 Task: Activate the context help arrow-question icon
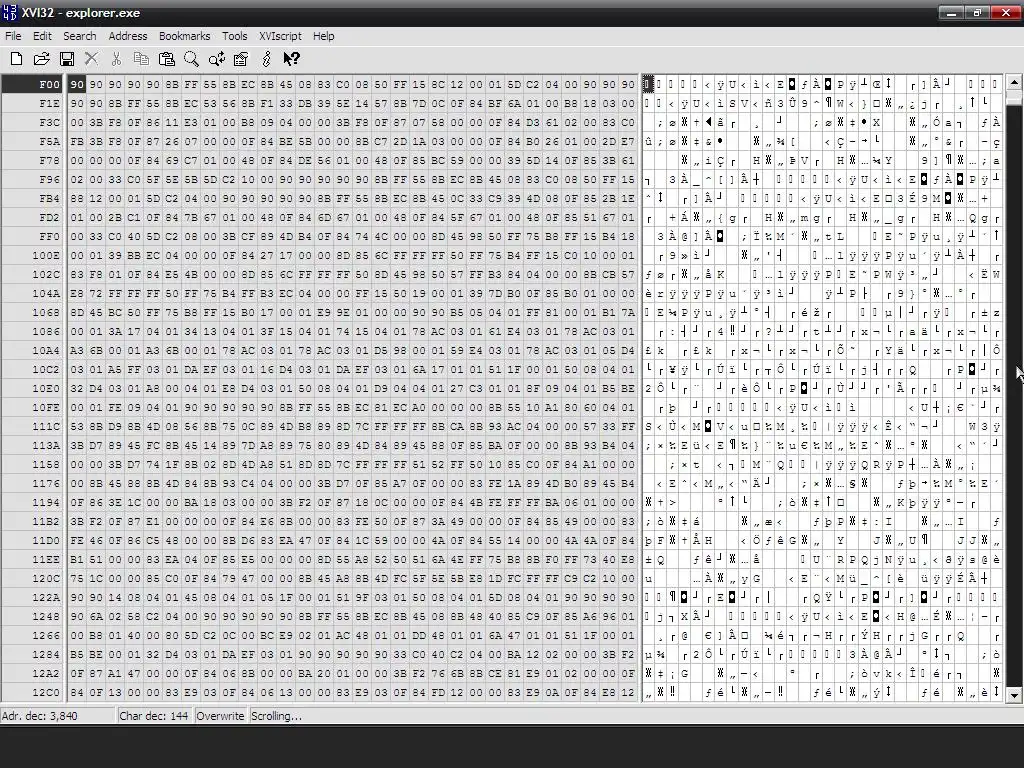(x=291, y=59)
